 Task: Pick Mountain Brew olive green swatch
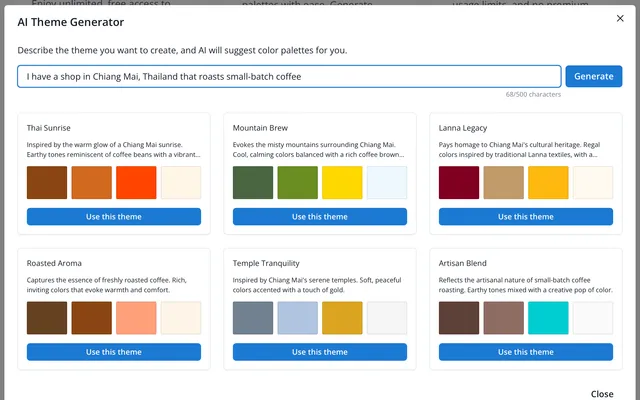coord(298,182)
